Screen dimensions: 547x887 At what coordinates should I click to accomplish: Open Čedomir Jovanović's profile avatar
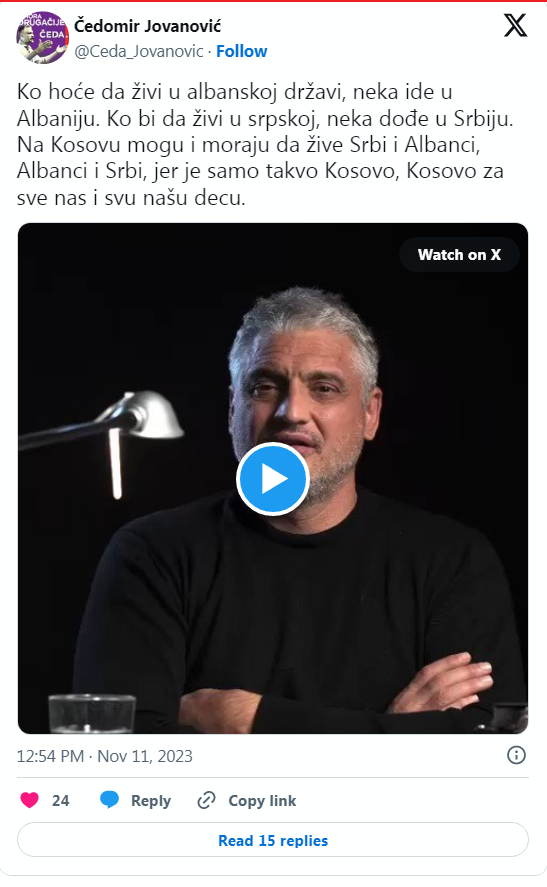tap(42, 37)
